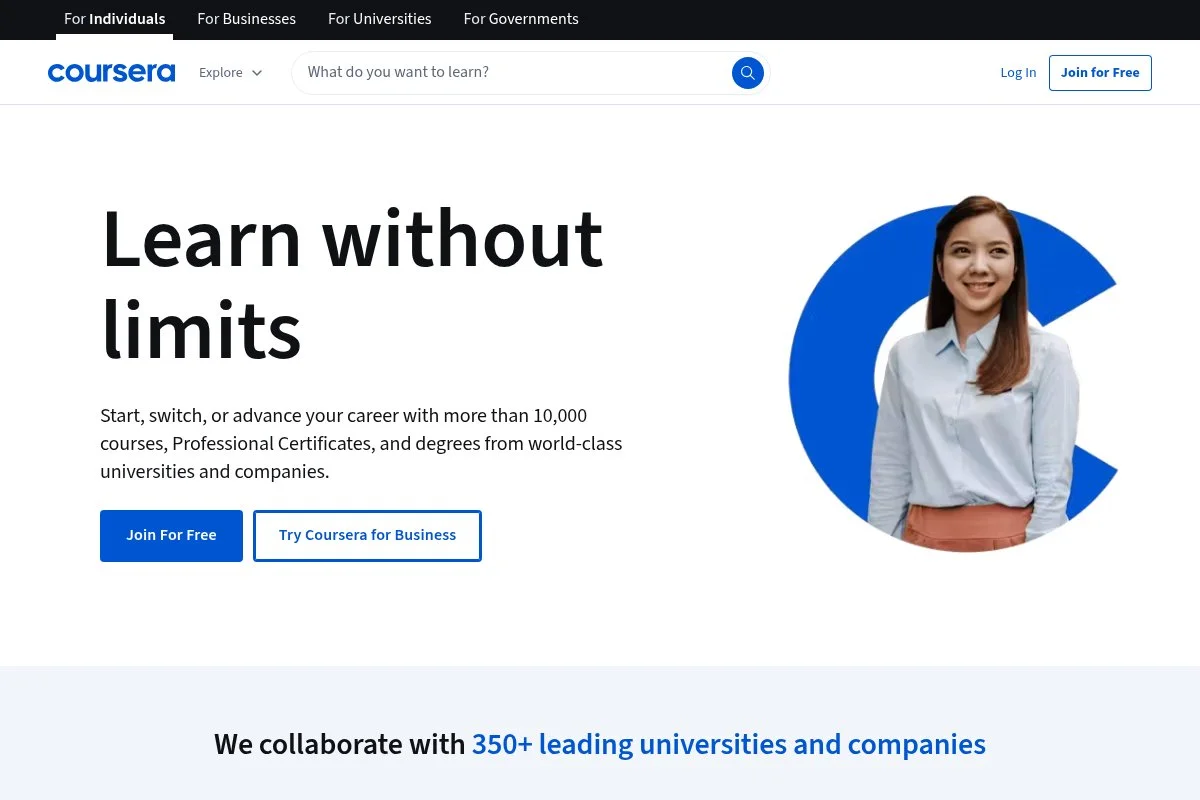Click the blue search magnifier button

(x=747, y=72)
